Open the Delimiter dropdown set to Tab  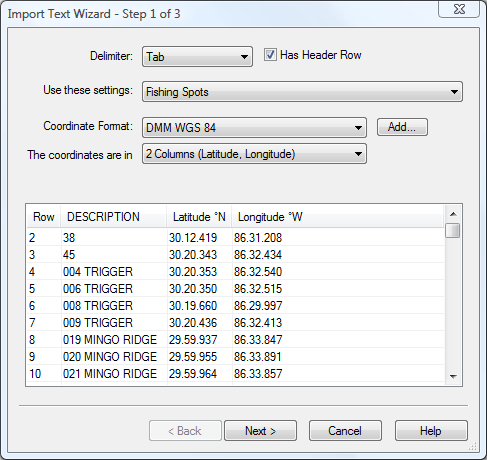[x=197, y=57]
